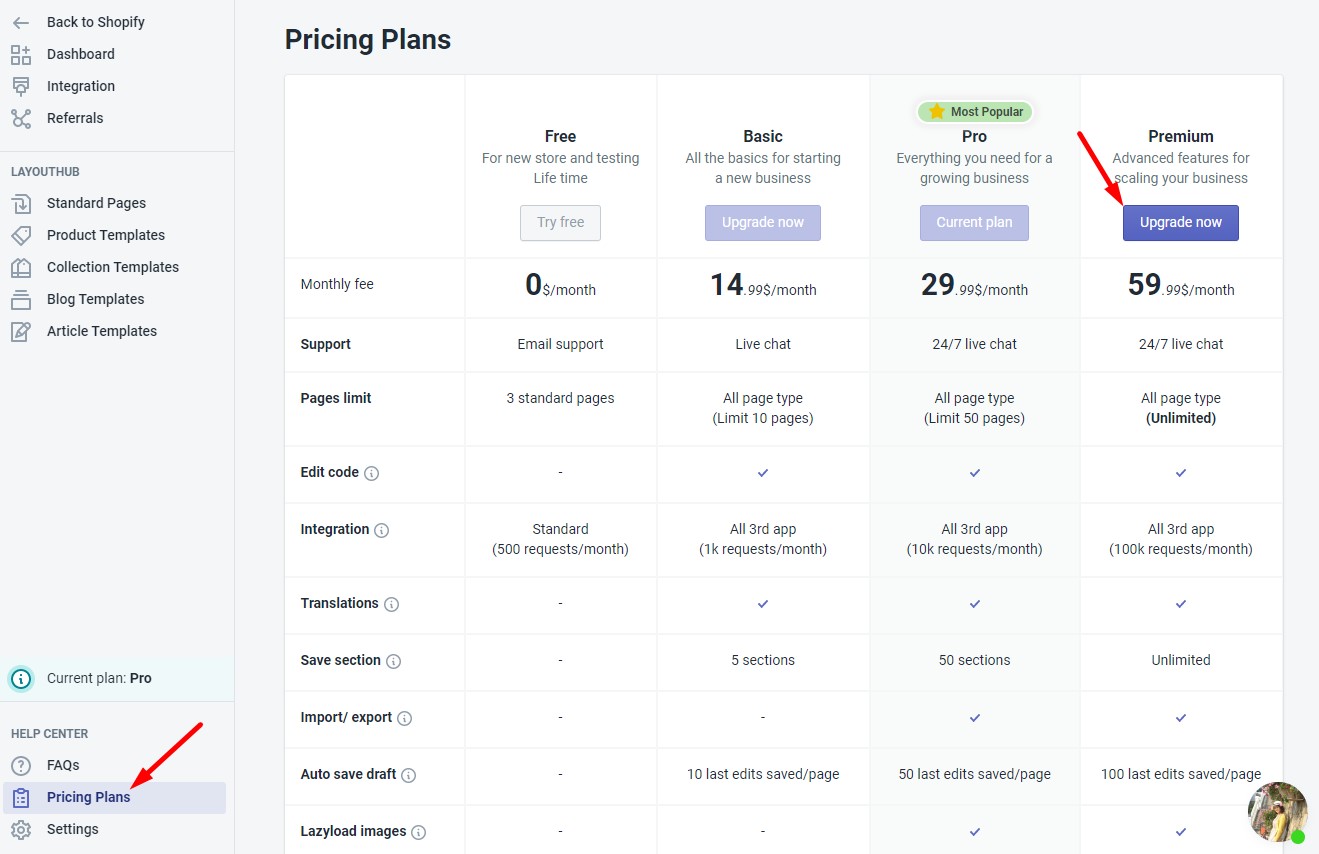The image size is (1319, 854).
Task: Click the Integration sidebar icon
Action: pyautogui.click(x=21, y=86)
